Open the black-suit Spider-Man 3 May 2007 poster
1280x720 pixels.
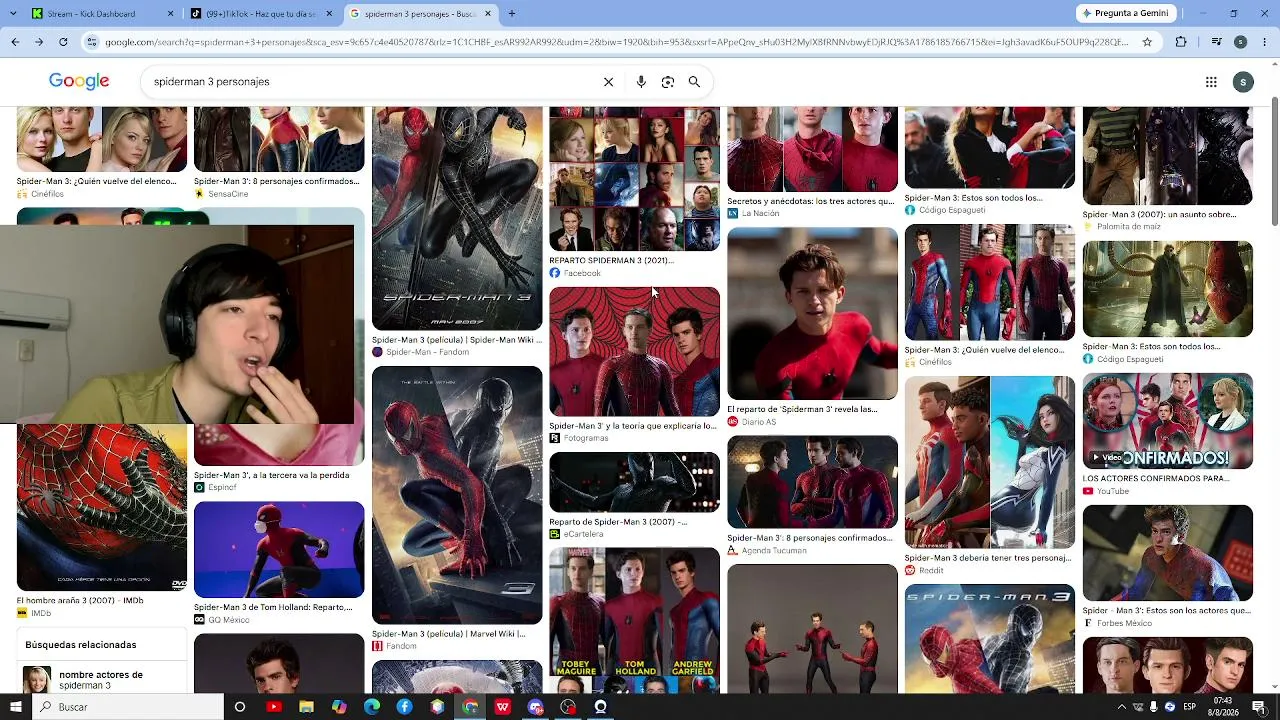click(457, 218)
